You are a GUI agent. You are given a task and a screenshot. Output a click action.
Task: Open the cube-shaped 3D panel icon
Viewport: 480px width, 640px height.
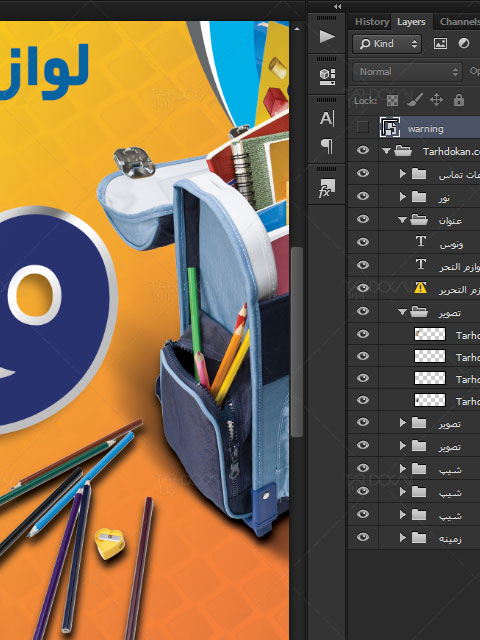point(327,76)
